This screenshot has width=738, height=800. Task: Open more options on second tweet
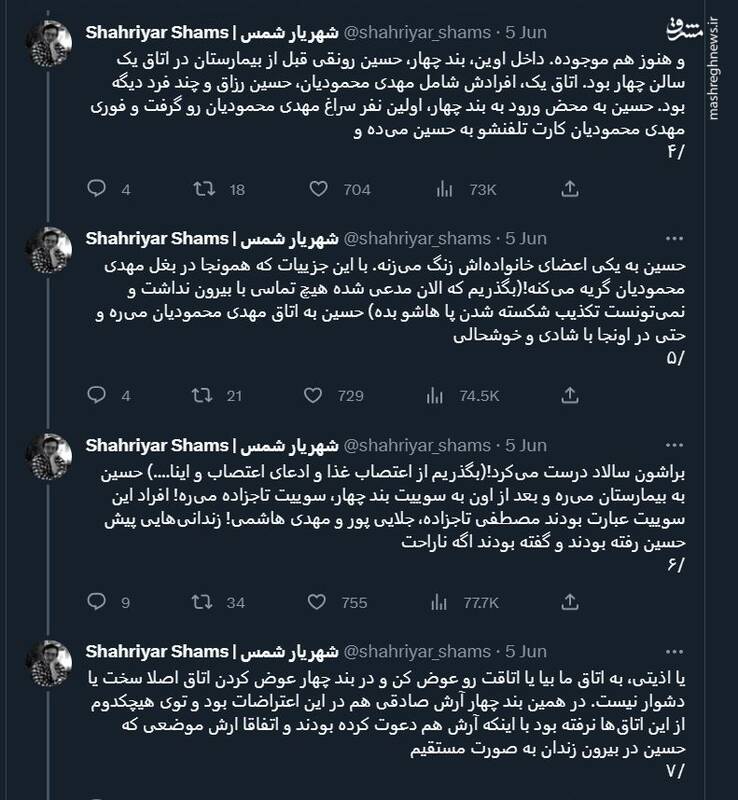tap(650, 238)
